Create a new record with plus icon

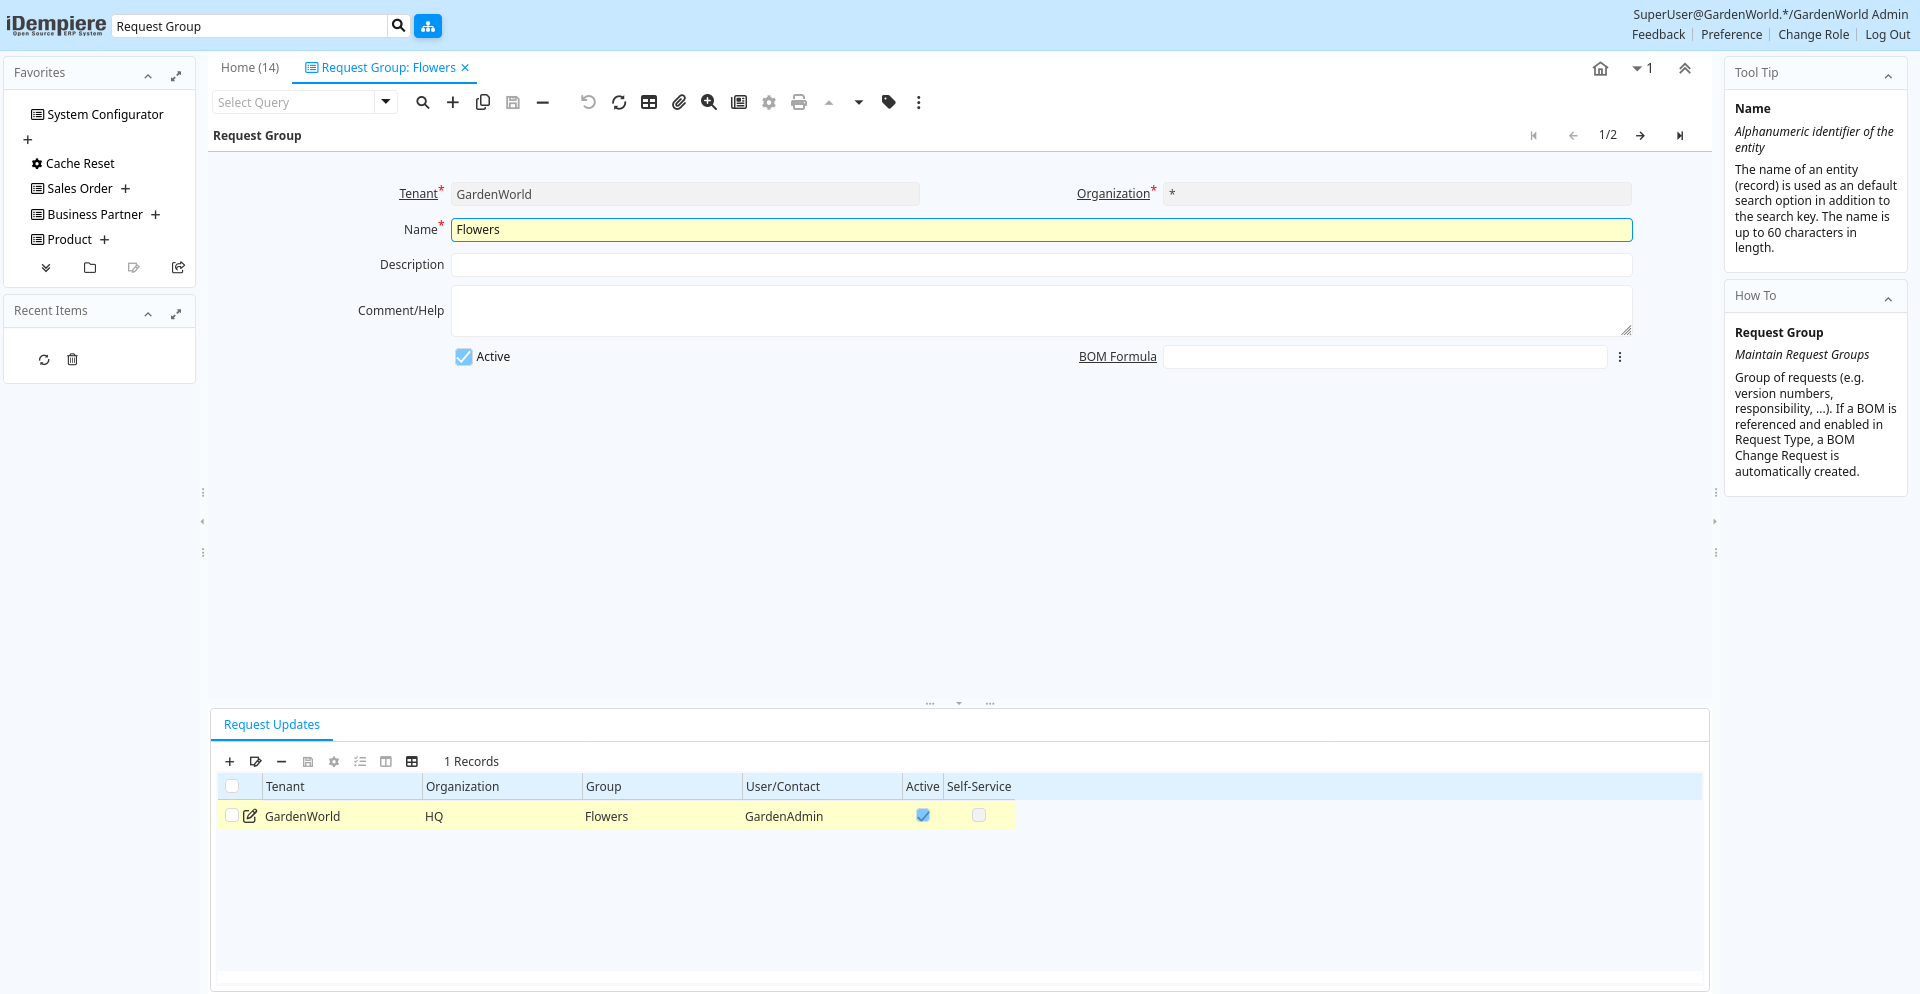(x=453, y=102)
